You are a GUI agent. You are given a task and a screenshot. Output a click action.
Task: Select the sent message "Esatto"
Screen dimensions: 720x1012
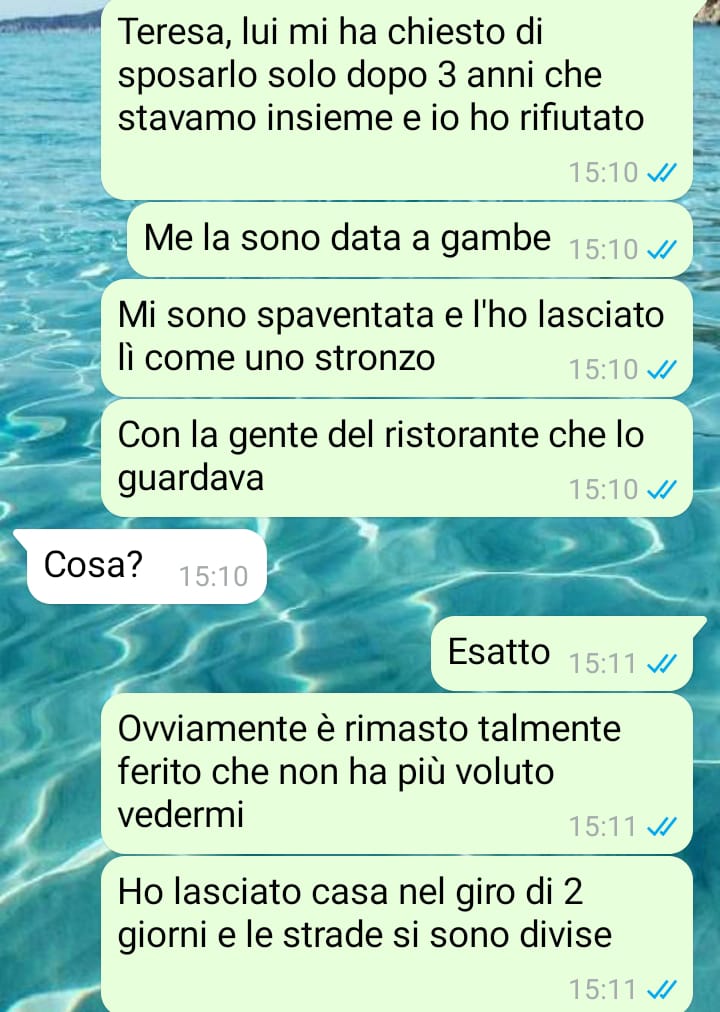[563, 653]
